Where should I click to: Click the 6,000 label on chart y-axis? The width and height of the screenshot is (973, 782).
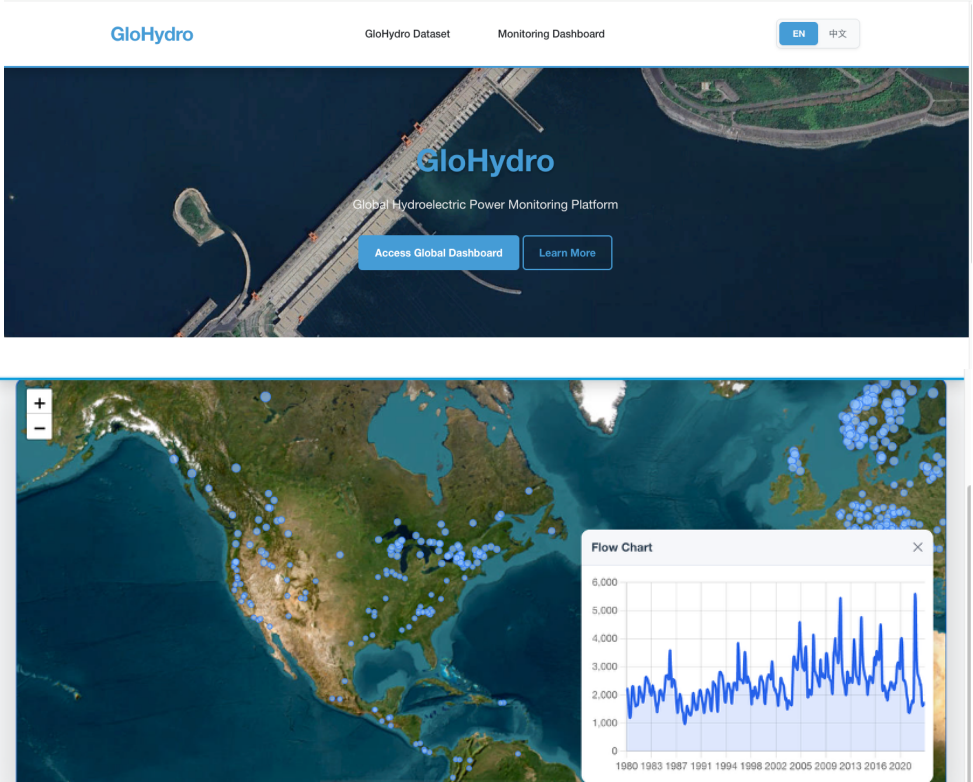[x=603, y=582]
